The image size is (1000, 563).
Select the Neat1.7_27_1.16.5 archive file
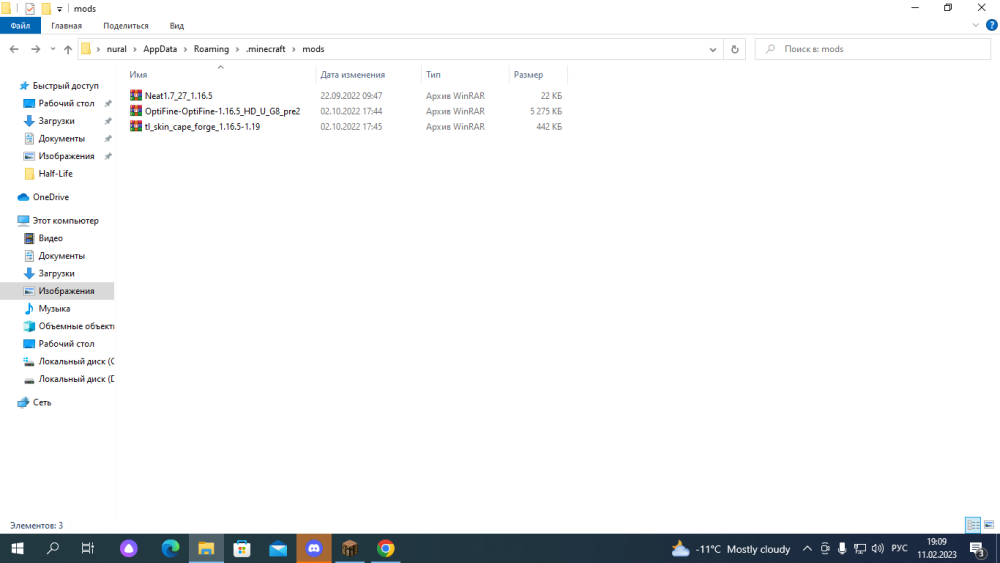point(179,96)
